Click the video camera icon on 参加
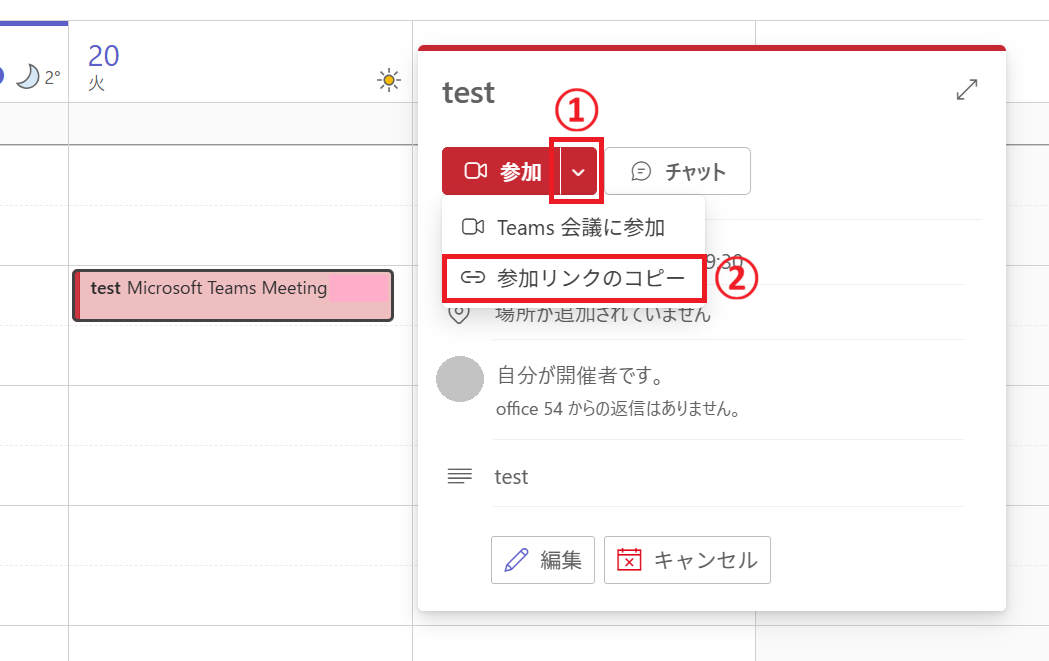This screenshot has width=1049, height=661. pyautogui.click(x=476, y=172)
